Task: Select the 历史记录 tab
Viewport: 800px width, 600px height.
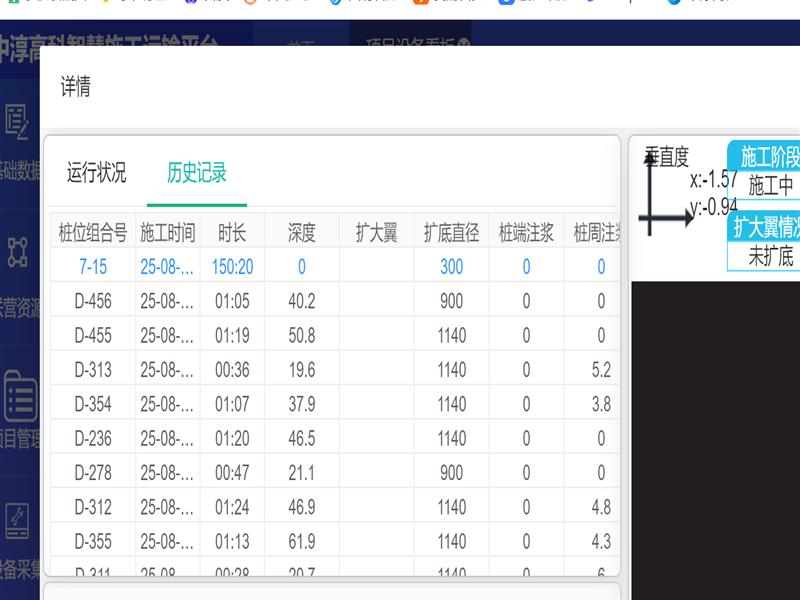Action: point(197,172)
